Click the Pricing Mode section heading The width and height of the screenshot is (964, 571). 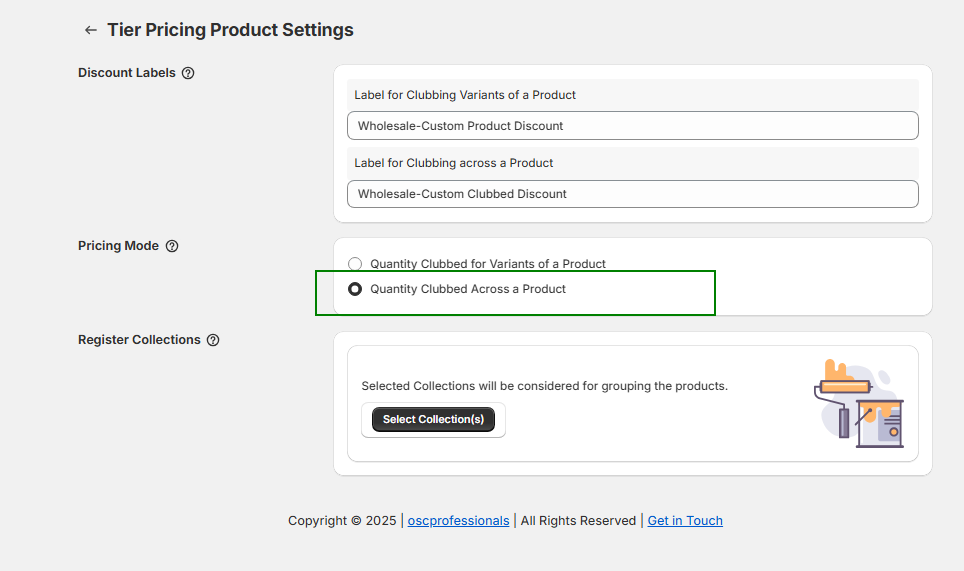[118, 246]
